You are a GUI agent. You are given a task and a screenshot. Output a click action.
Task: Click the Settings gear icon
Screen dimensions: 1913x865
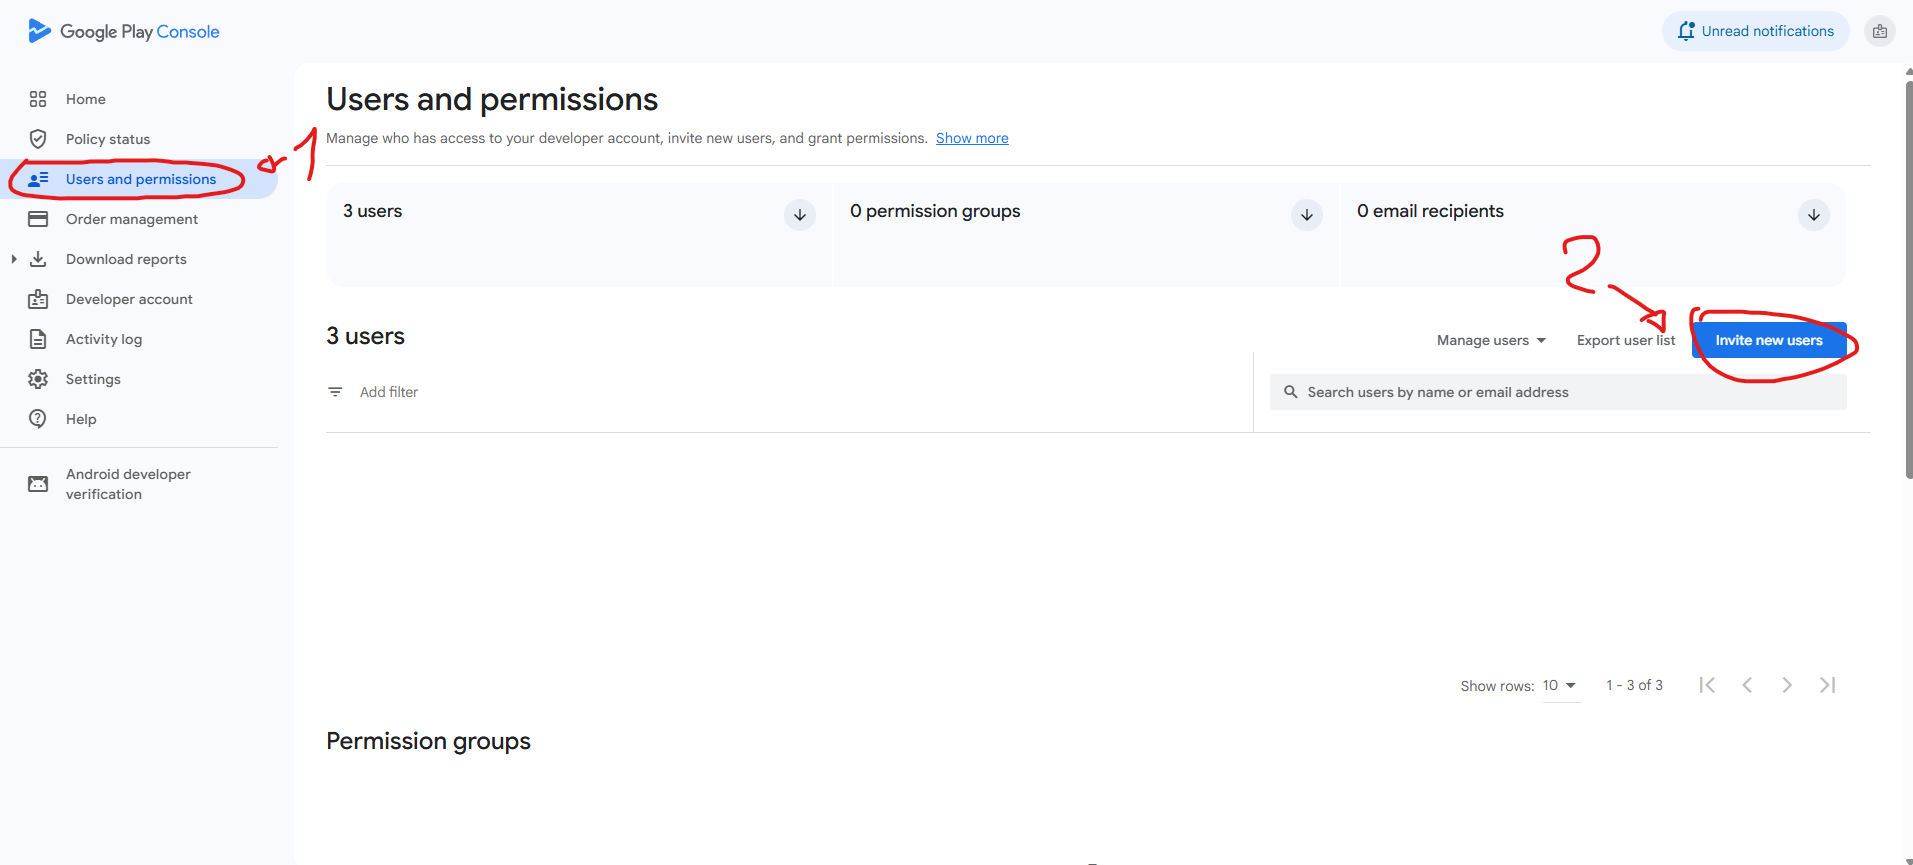click(x=38, y=379)
